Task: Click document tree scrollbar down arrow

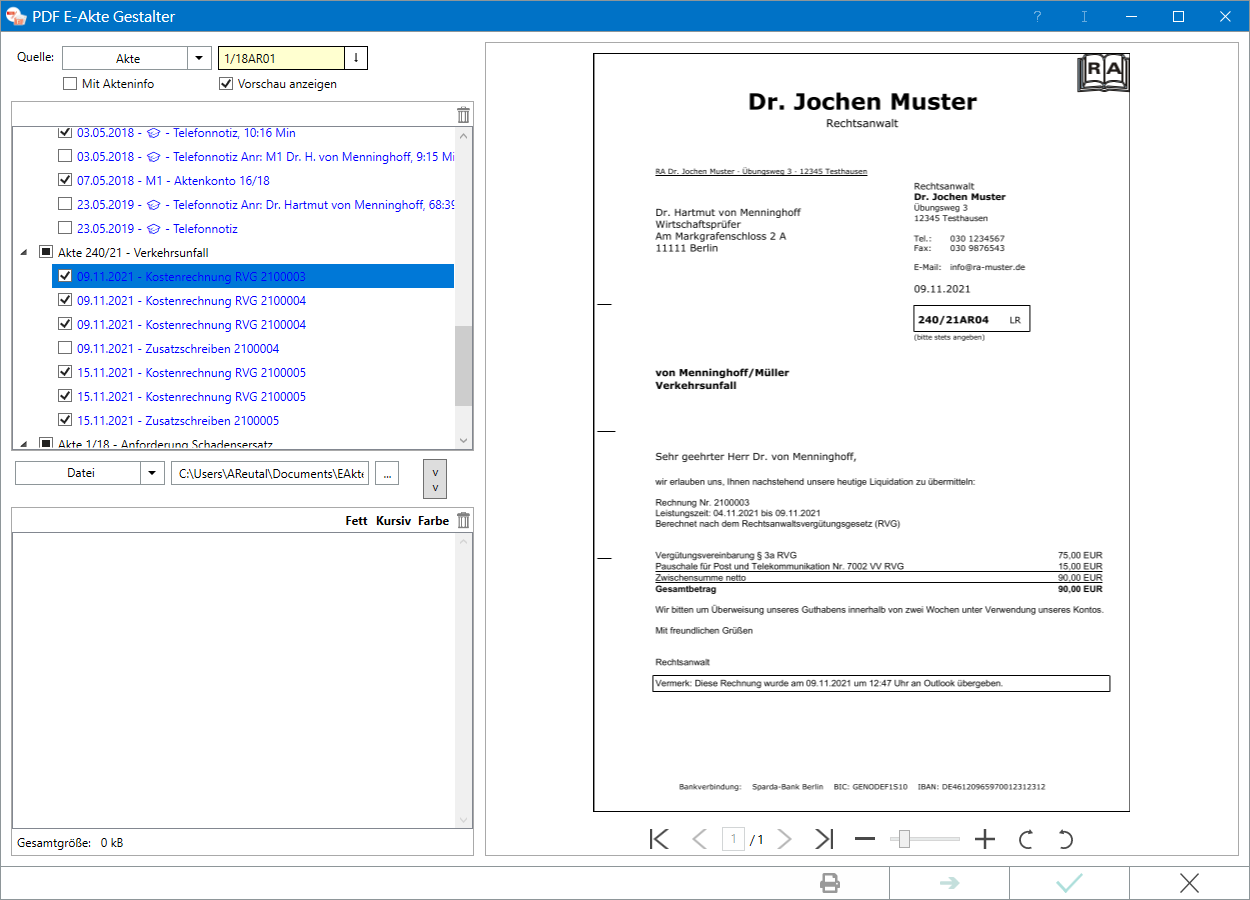Action: (x=463, y=440)
